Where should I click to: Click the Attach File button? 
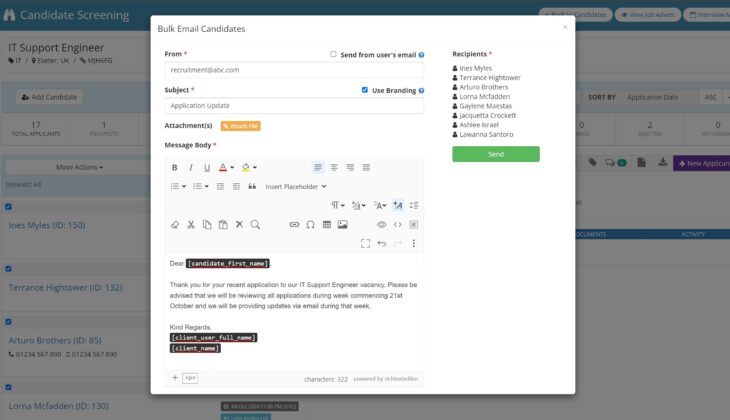pyautogui.click(x=240, y=126)
